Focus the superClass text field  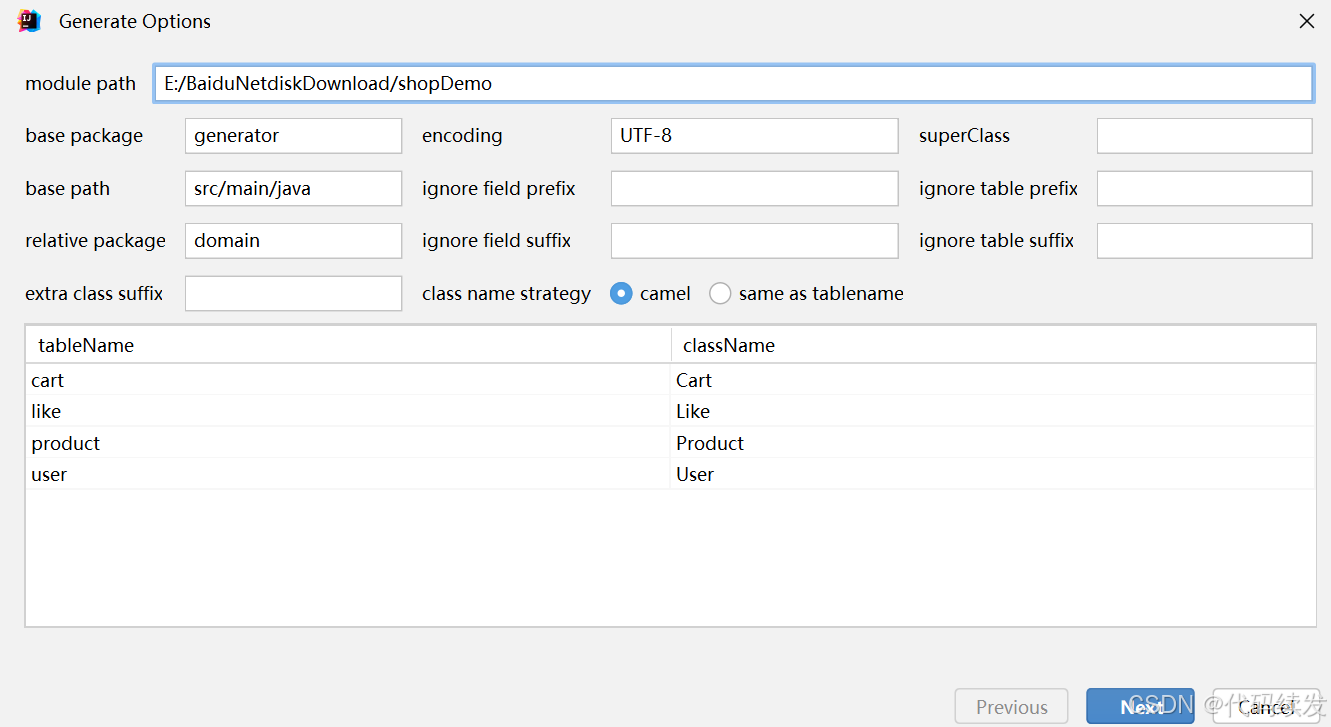1204,136
